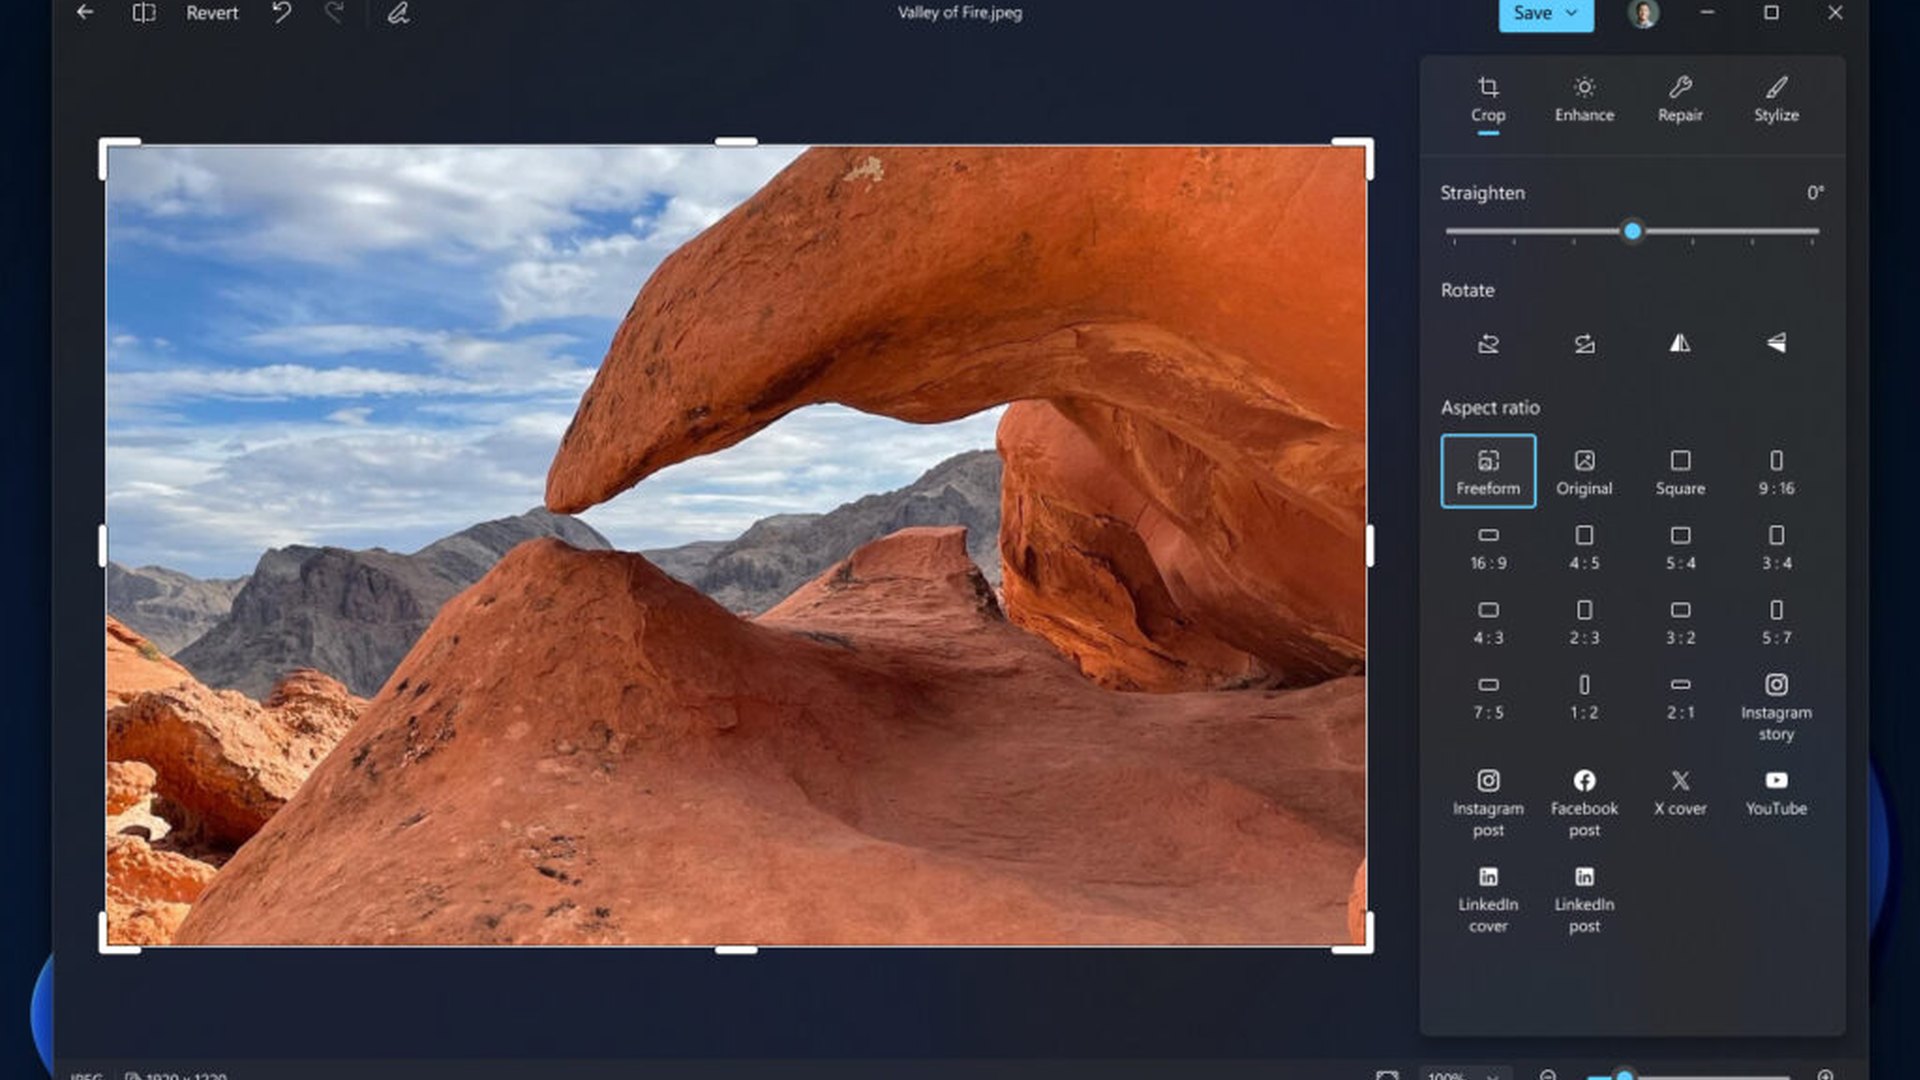Screen dimensions: 1920x1080
Task: Undo the last edit
Action: [x=282, y=13]
